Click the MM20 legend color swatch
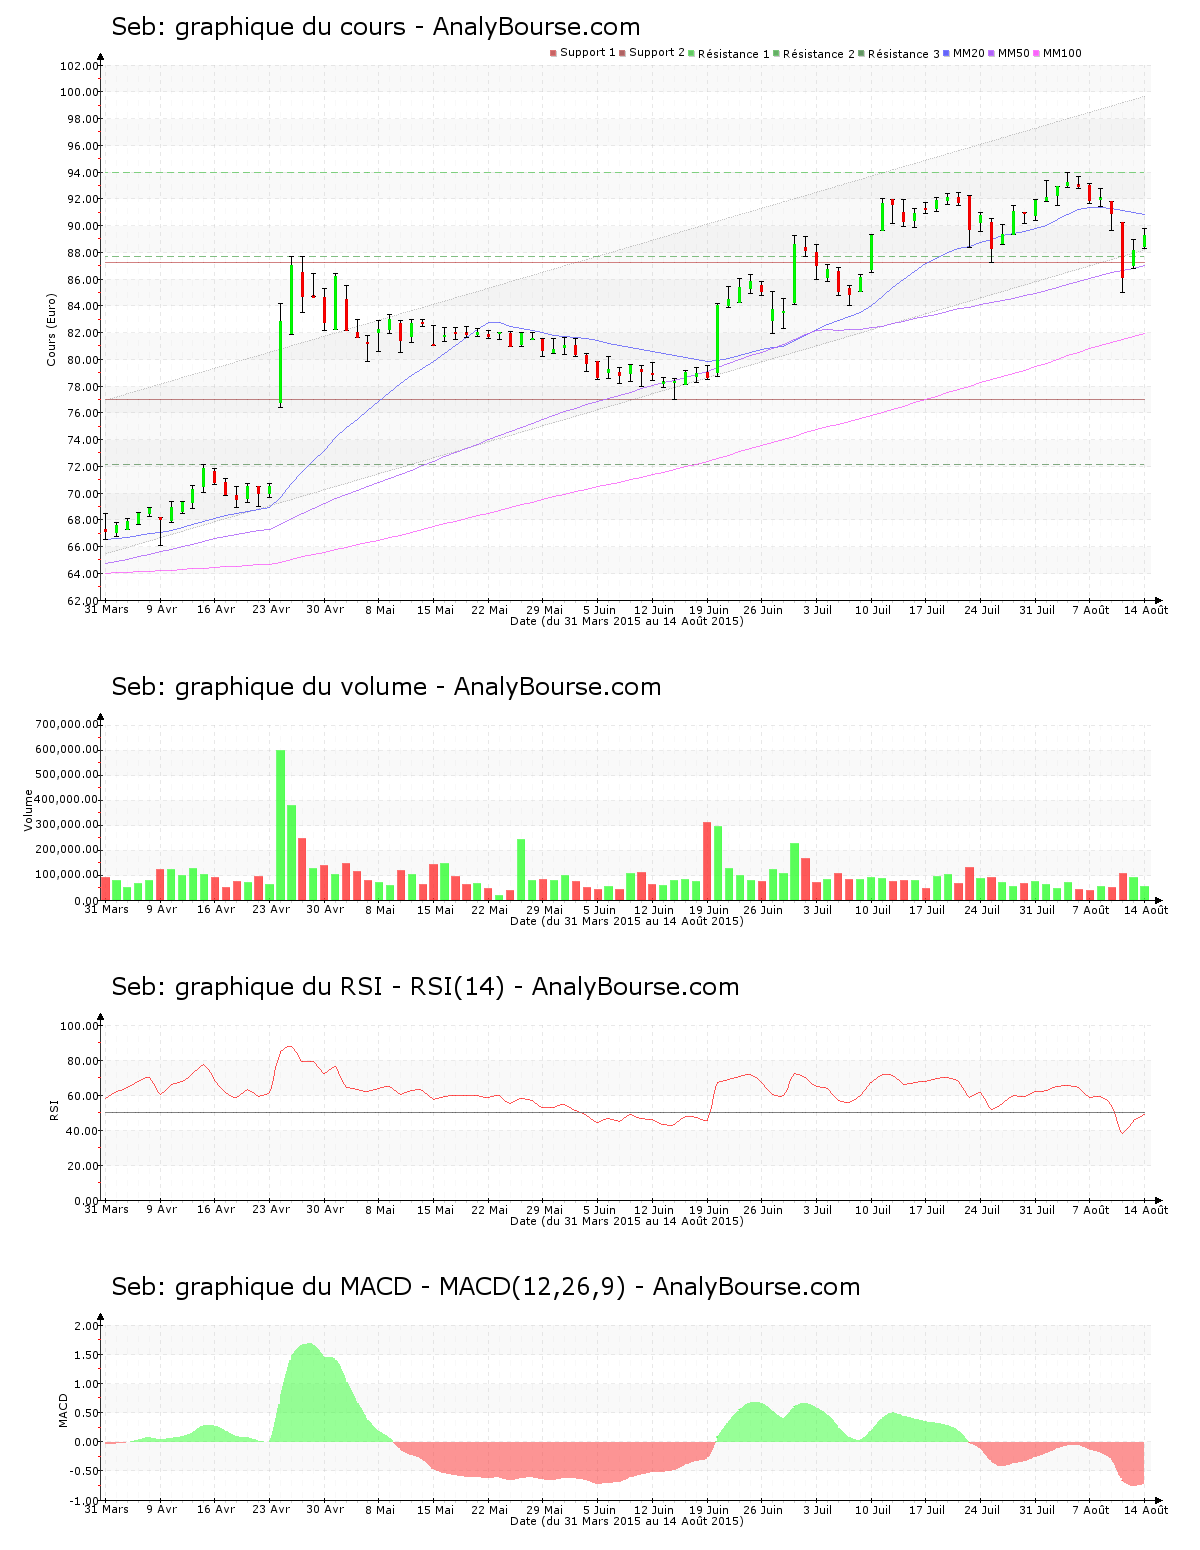This screenshot has height=1550, width=1200. [947, 53]
